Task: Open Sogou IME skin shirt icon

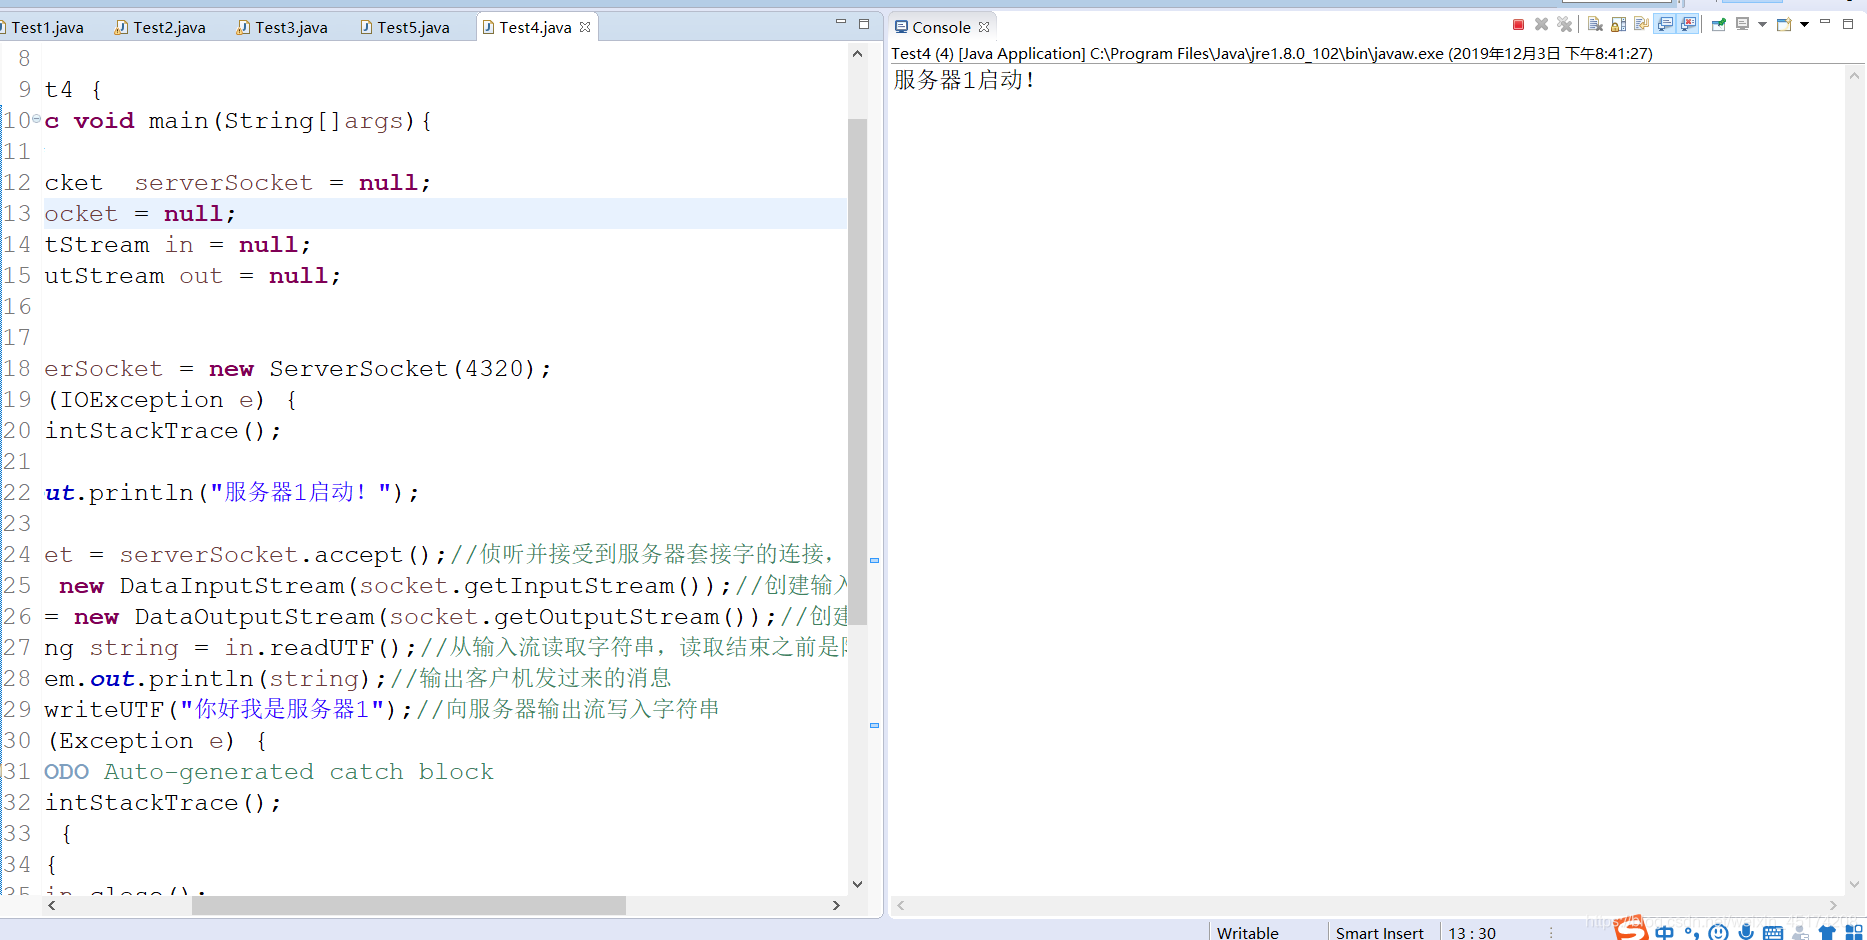Action: (x=1827, y=932)
